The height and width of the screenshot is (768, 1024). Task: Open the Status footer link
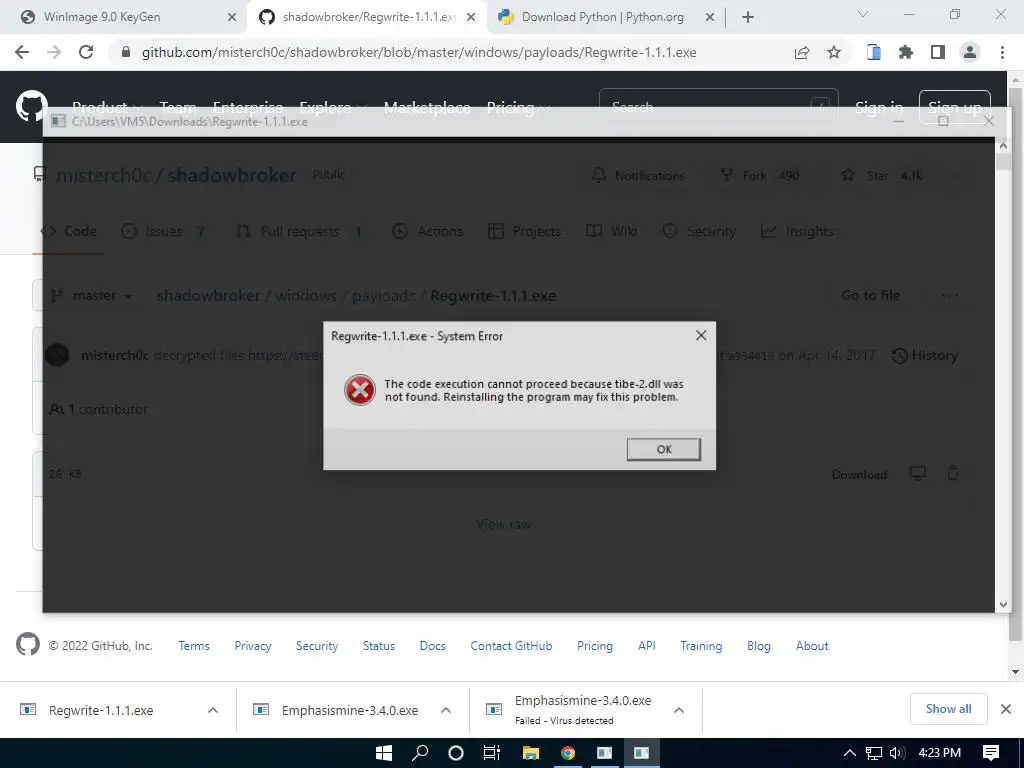379,646
